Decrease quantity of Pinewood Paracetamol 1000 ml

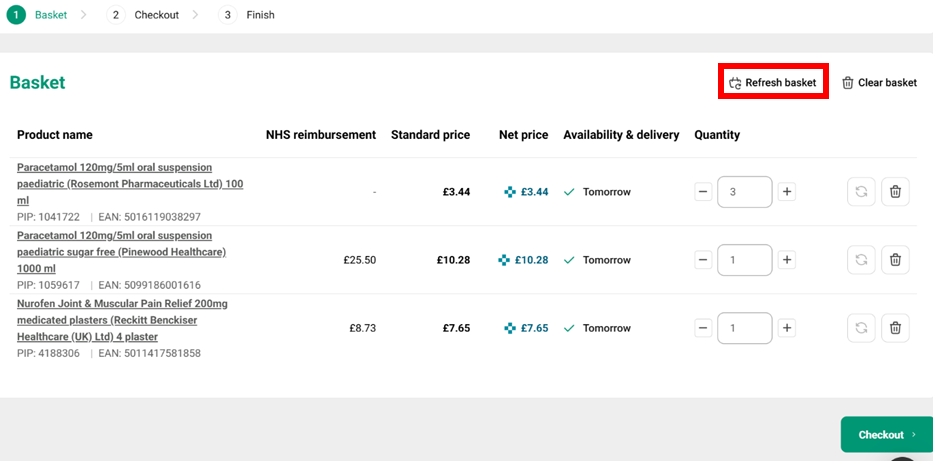coord(703,260)
